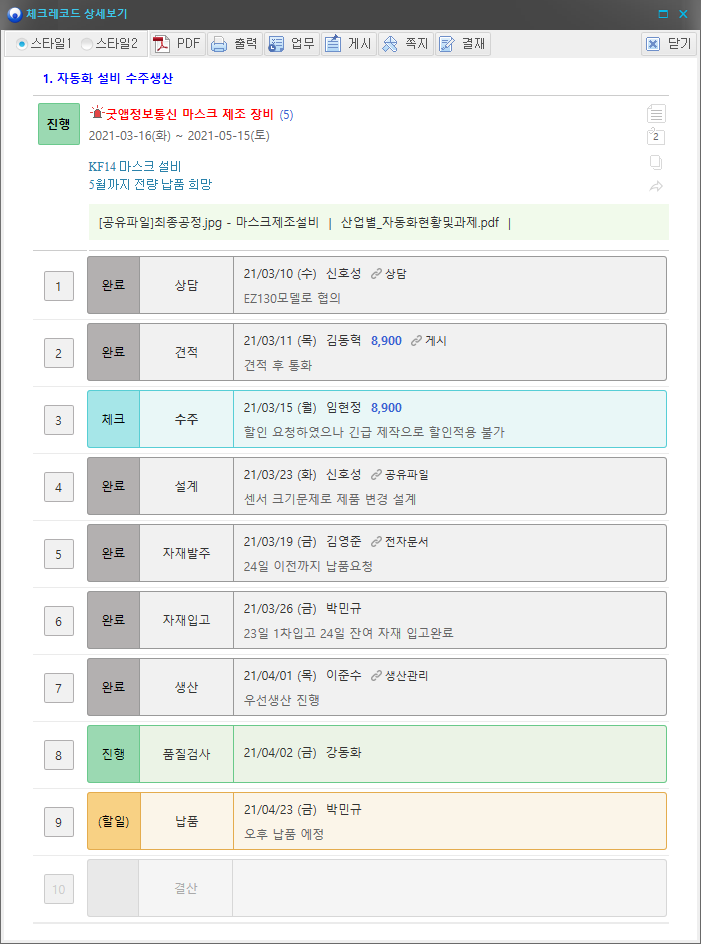Click the 게시 post button

point(348,44)
